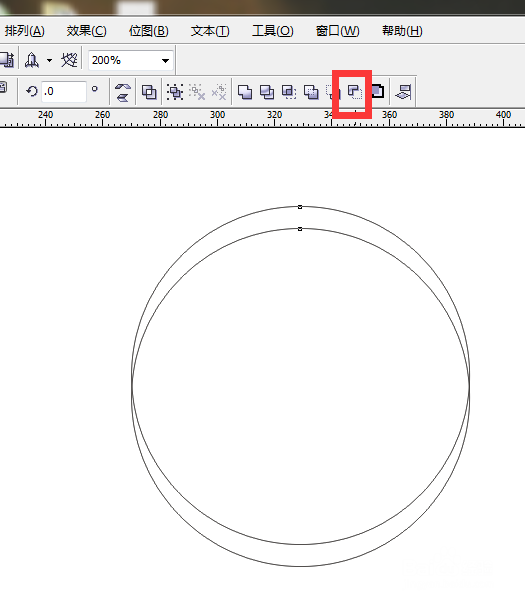
Task: Click the welcome screen icon beside launcher
Action: coord(69,60)
